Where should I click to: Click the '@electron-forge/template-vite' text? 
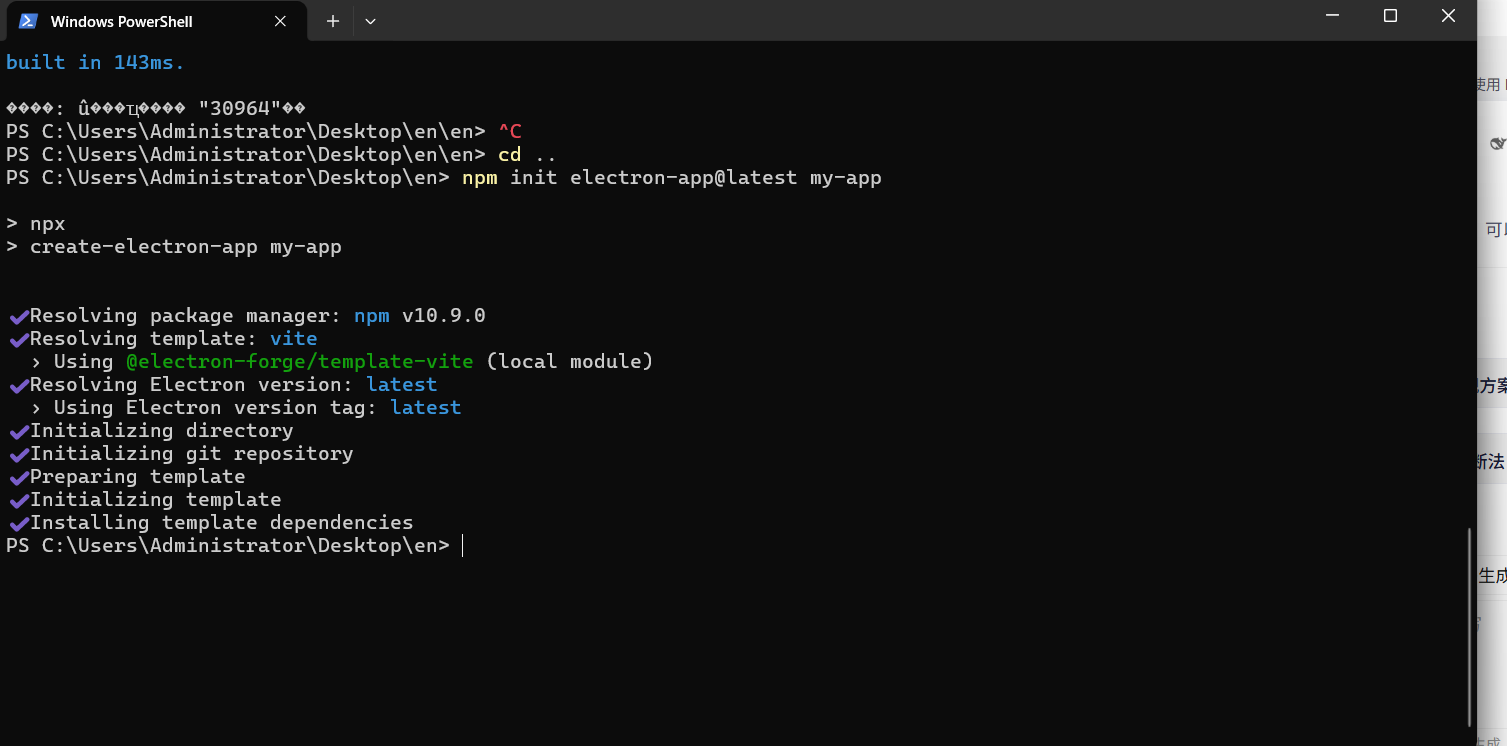click(x=300, y=361)
